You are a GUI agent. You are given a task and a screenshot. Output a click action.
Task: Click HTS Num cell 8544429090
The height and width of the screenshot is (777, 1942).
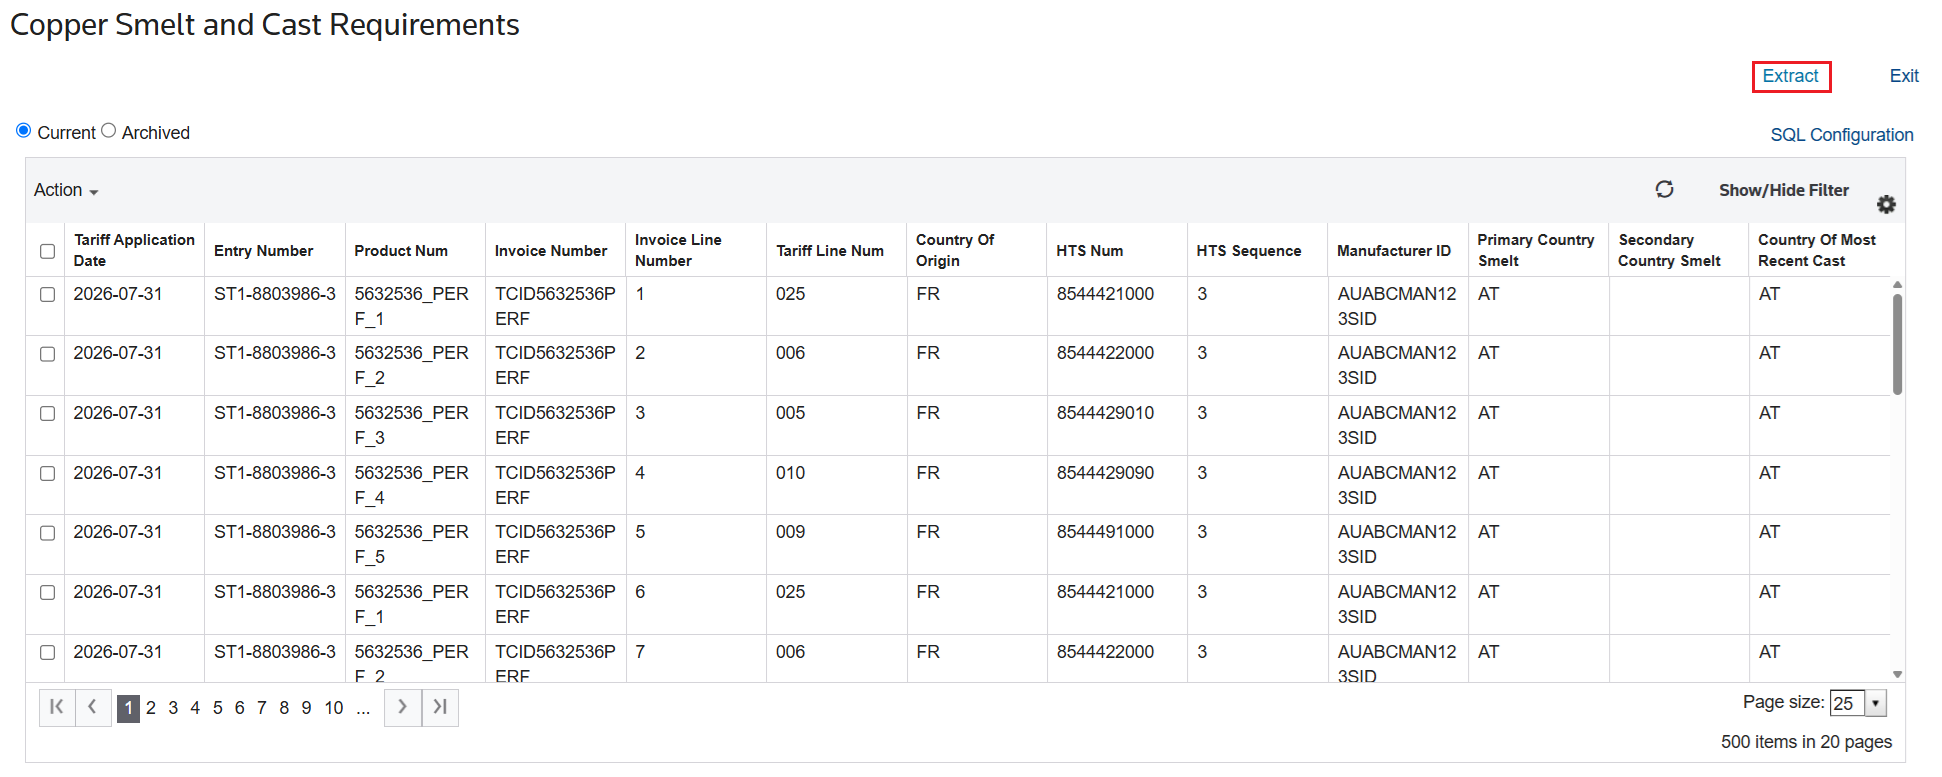pyautogui.click(x=1105, y=473)
